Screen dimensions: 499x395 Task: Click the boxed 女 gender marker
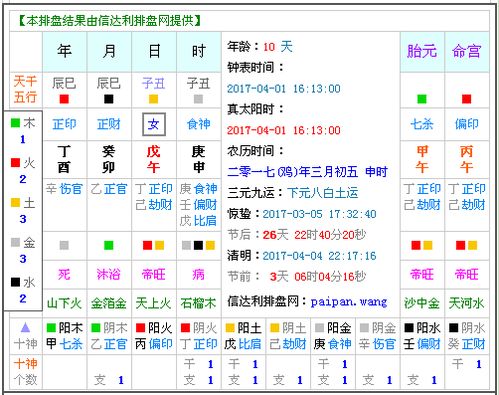(154, 124)
